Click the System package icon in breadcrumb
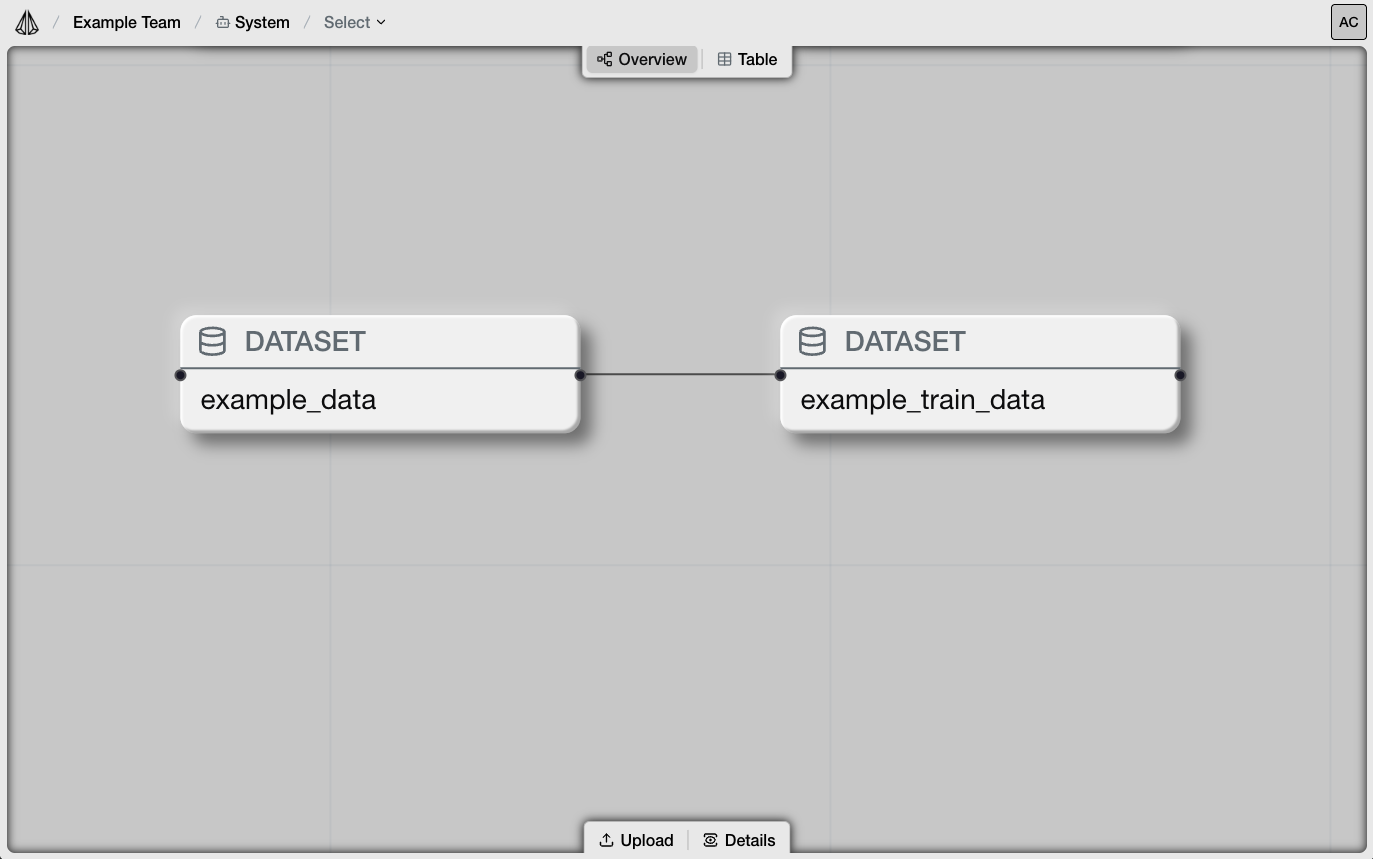Screen dimensions: 1373x859 click(x=222, y=21)
